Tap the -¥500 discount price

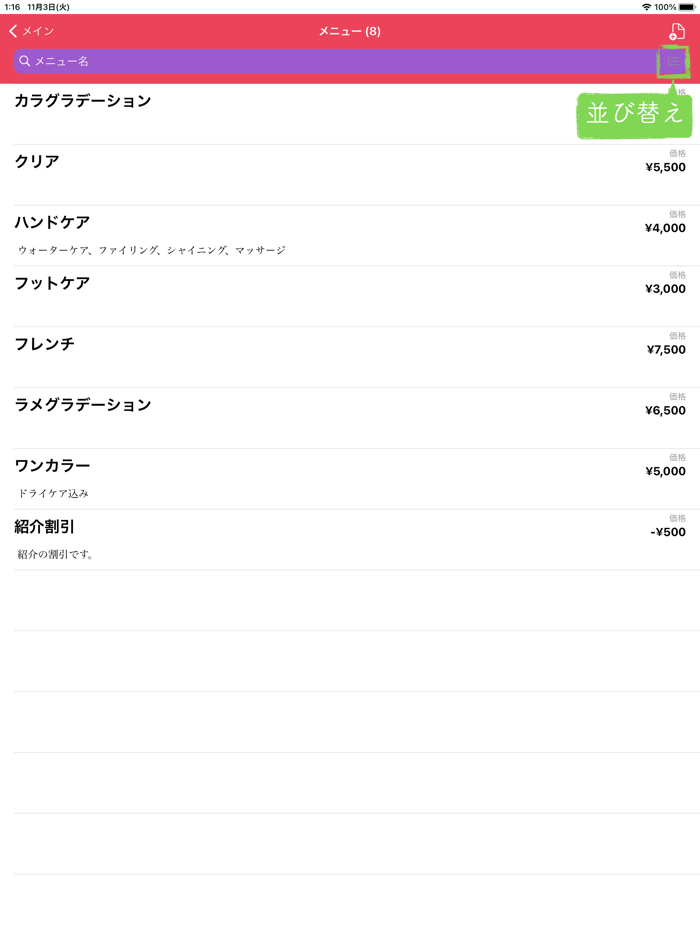[x=668, y=532]
